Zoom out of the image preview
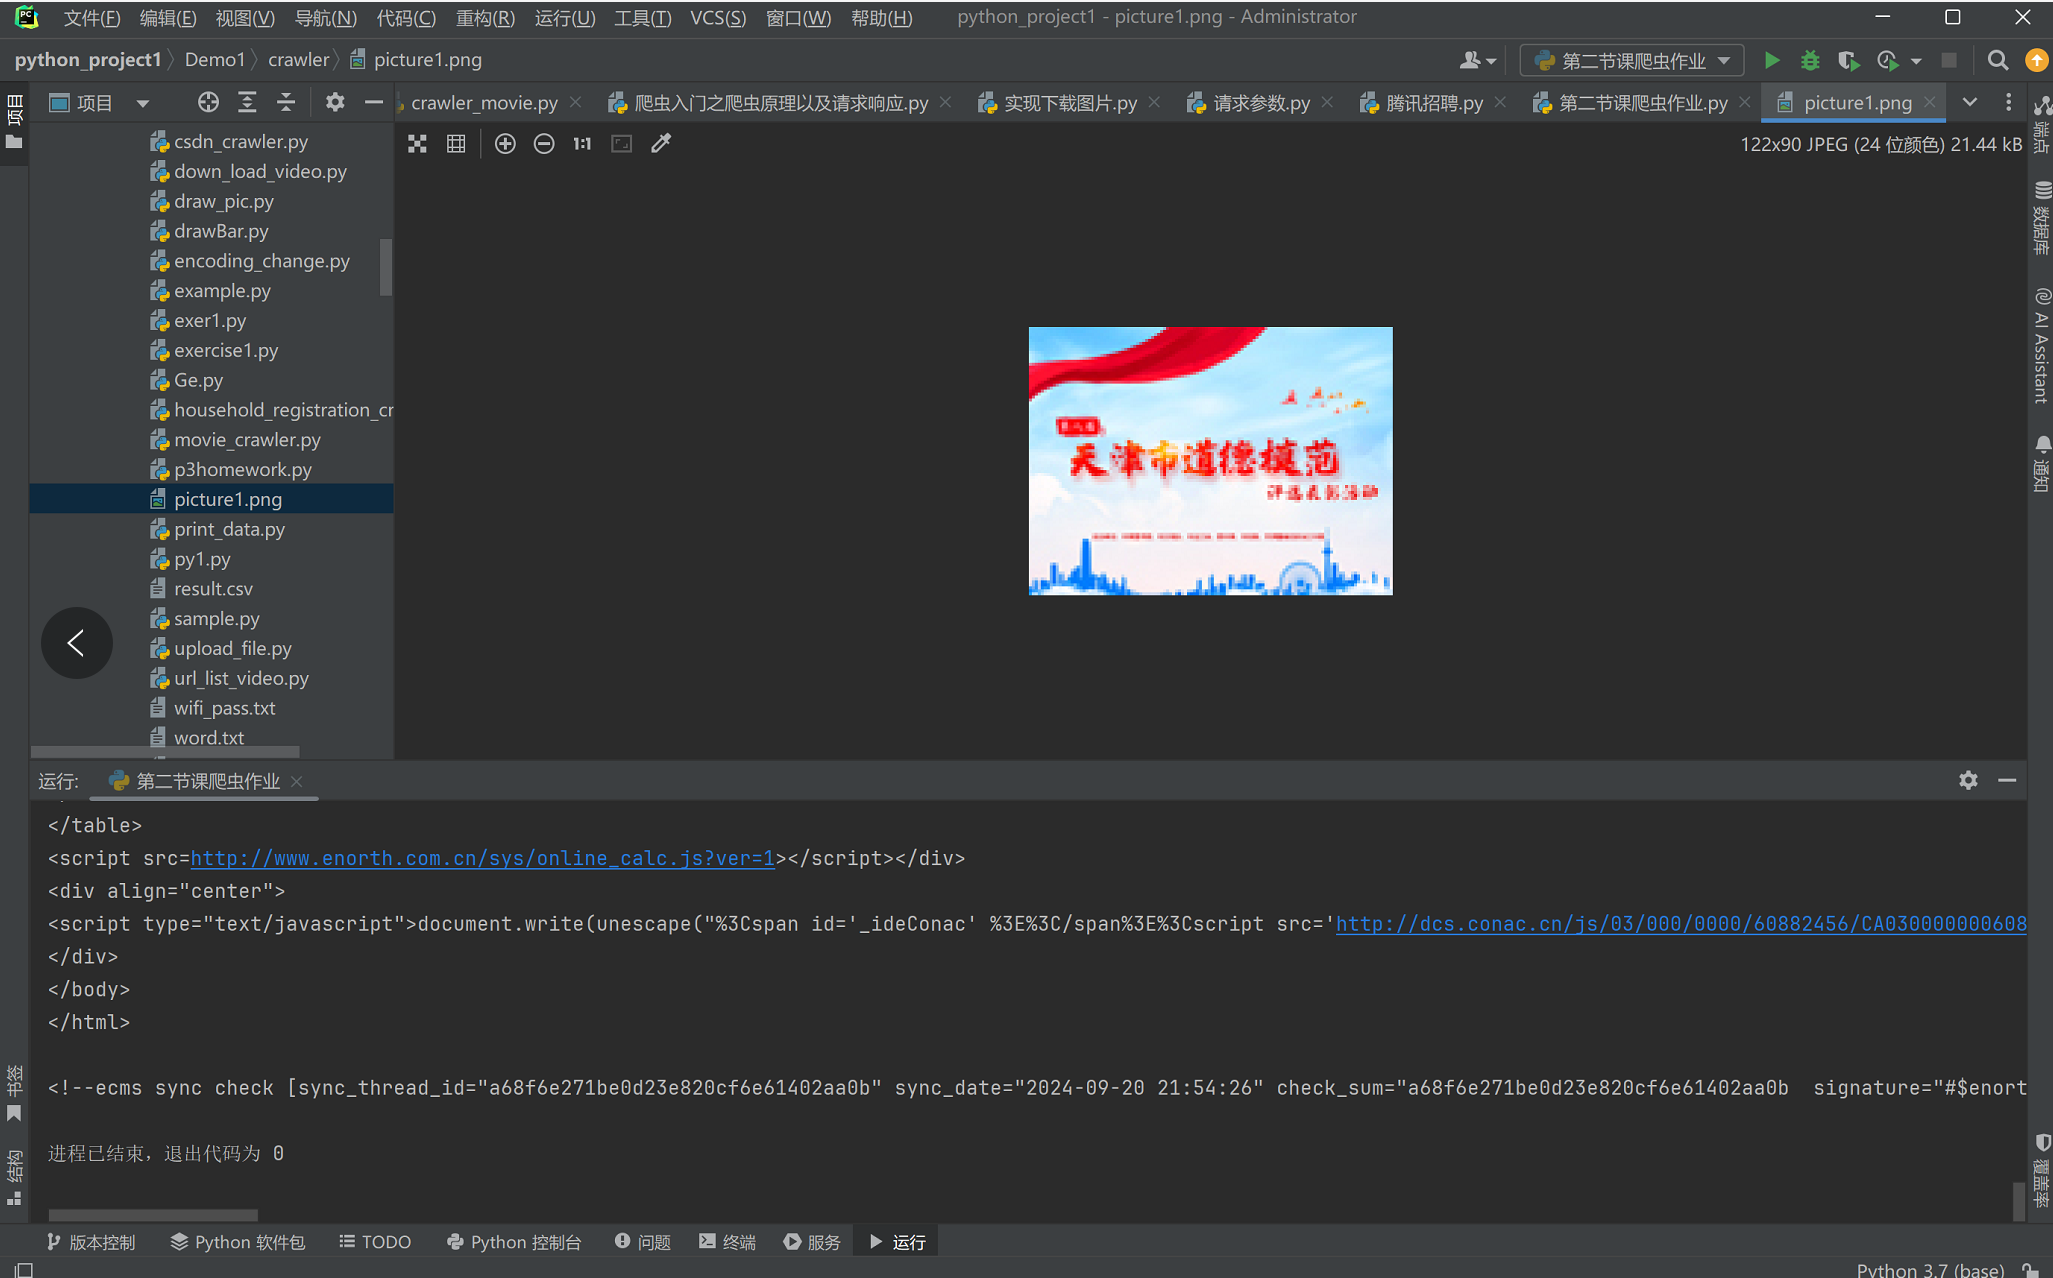Viewport: 2053px width, 1278px height. tap(544, 144)
